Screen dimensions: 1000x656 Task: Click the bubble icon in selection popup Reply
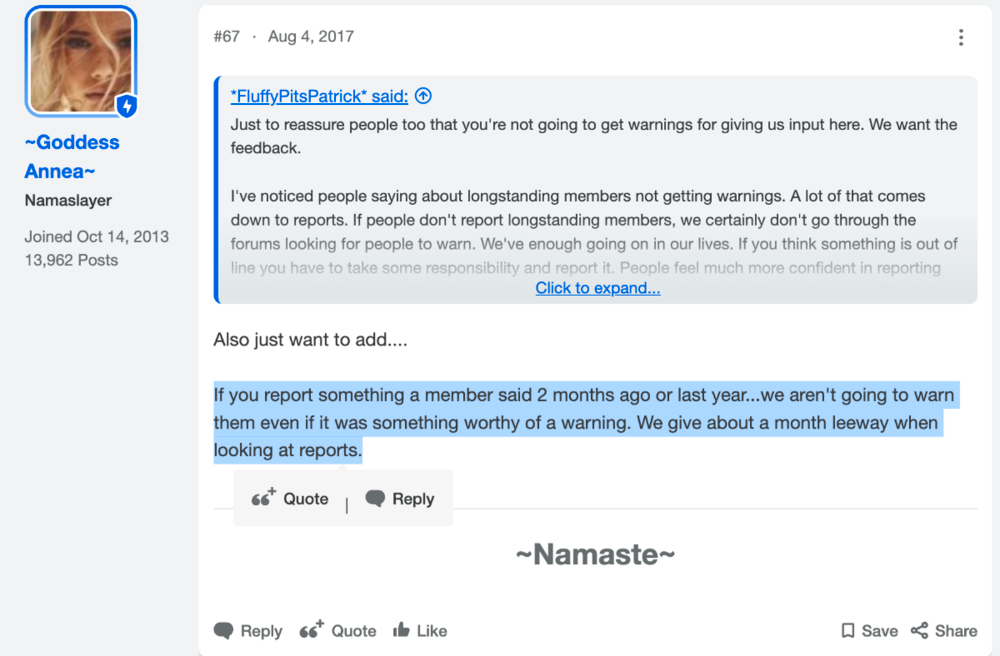pos(375,499)
